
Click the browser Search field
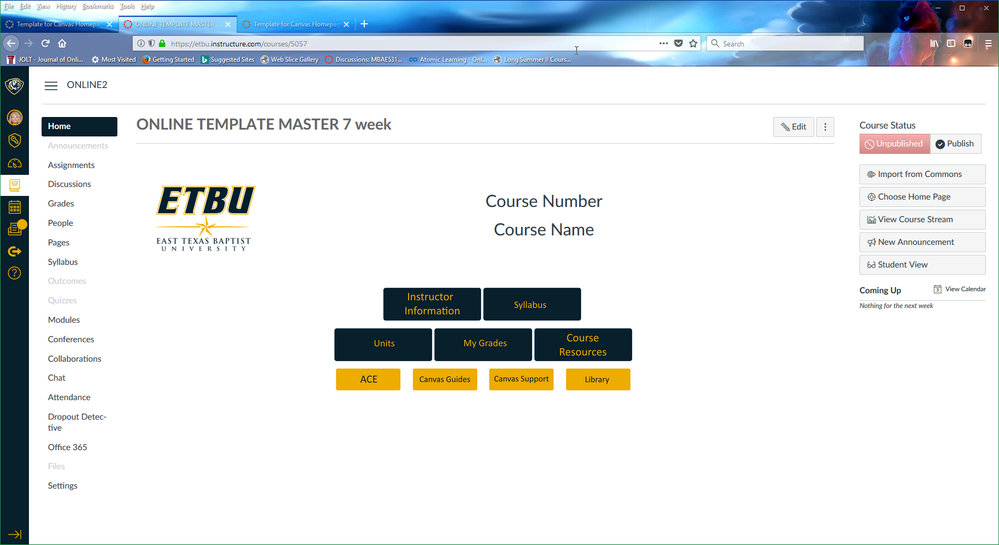[x=785, y=43]
